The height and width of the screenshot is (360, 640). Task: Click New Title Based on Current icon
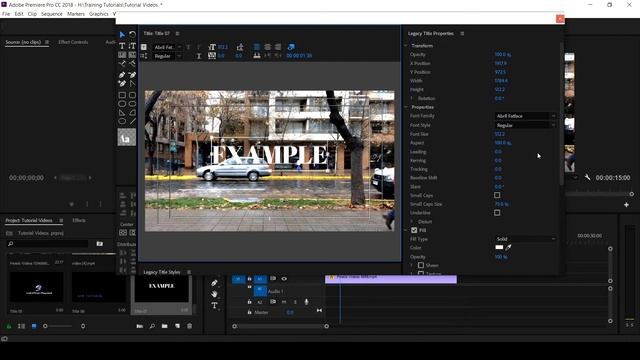(x=144, y=47)
